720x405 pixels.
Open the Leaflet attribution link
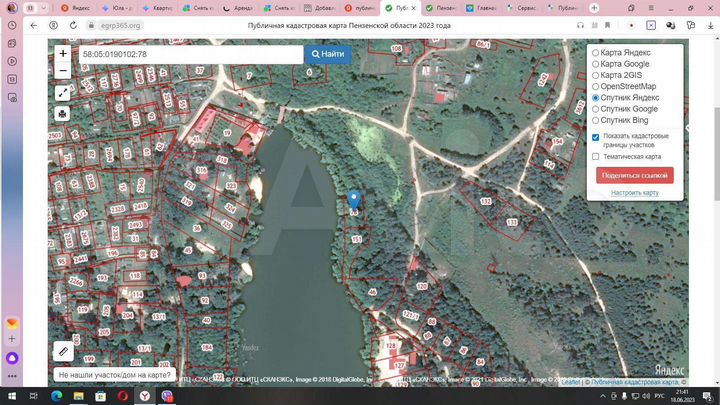pos(571,382)
